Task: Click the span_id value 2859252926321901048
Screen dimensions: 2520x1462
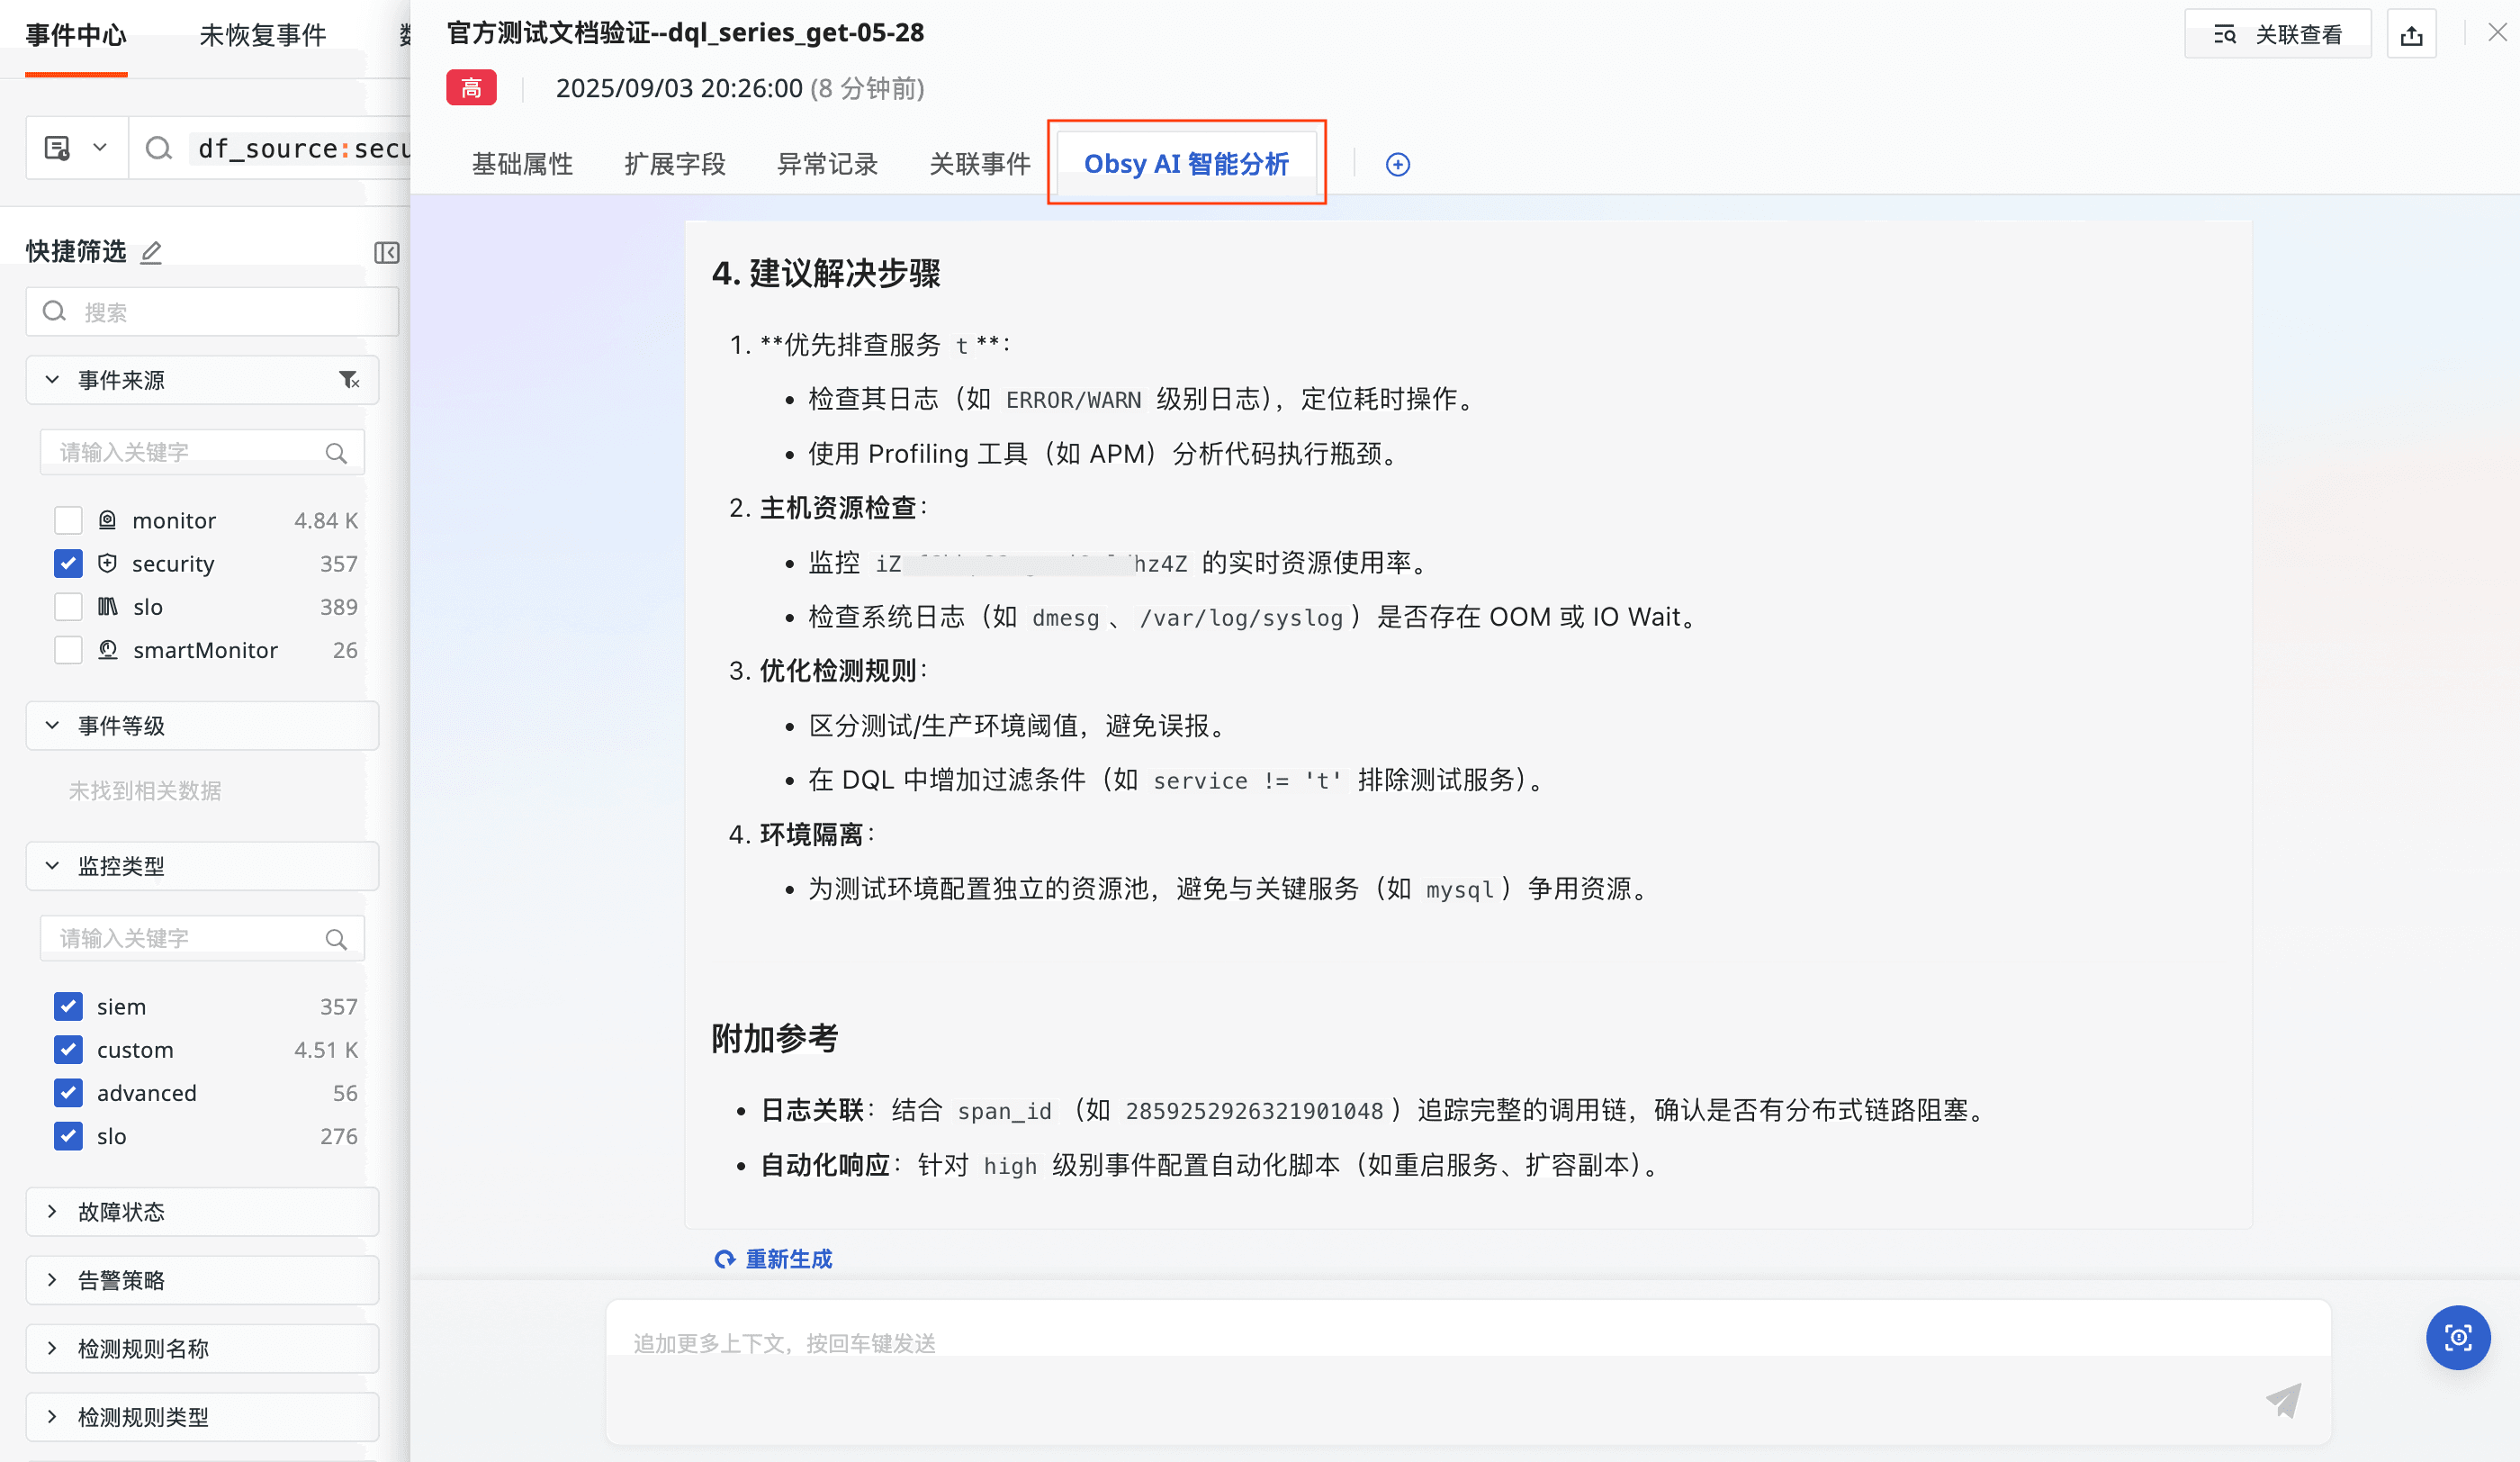Action: (1254, 1111)
